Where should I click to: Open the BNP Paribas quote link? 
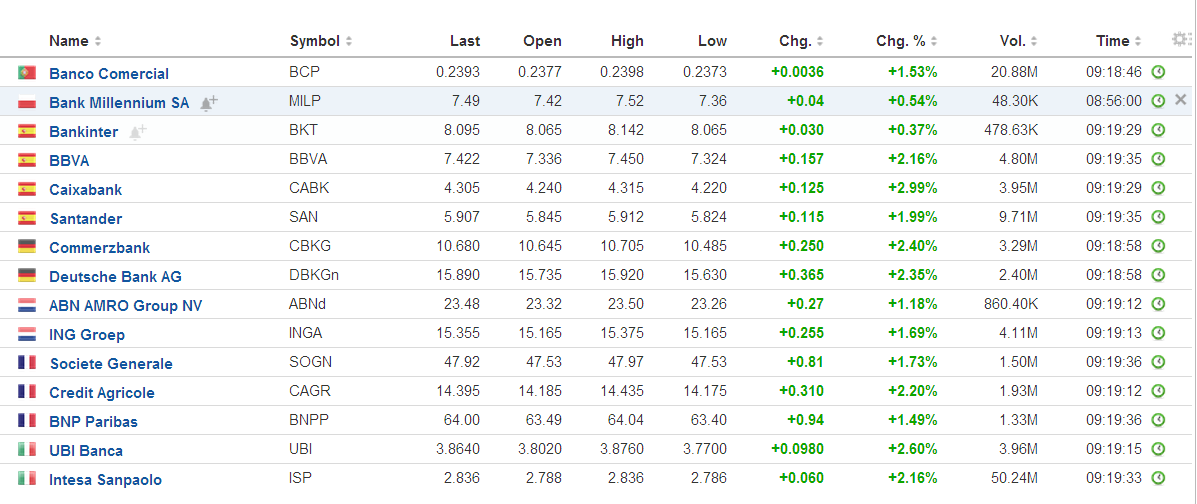(x=93, y=422)
